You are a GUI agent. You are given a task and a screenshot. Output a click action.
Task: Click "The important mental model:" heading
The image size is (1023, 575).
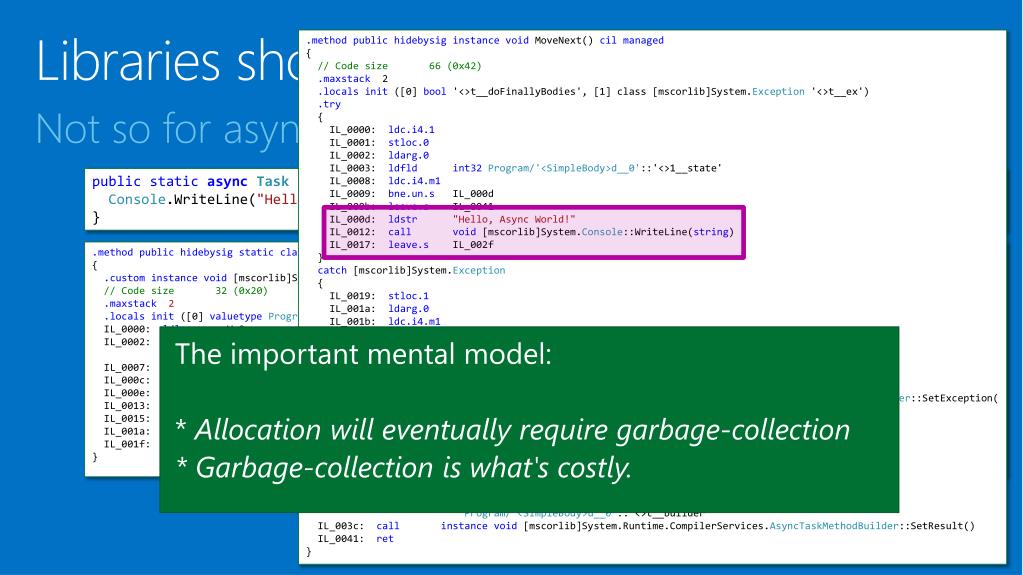coord(363,354)
